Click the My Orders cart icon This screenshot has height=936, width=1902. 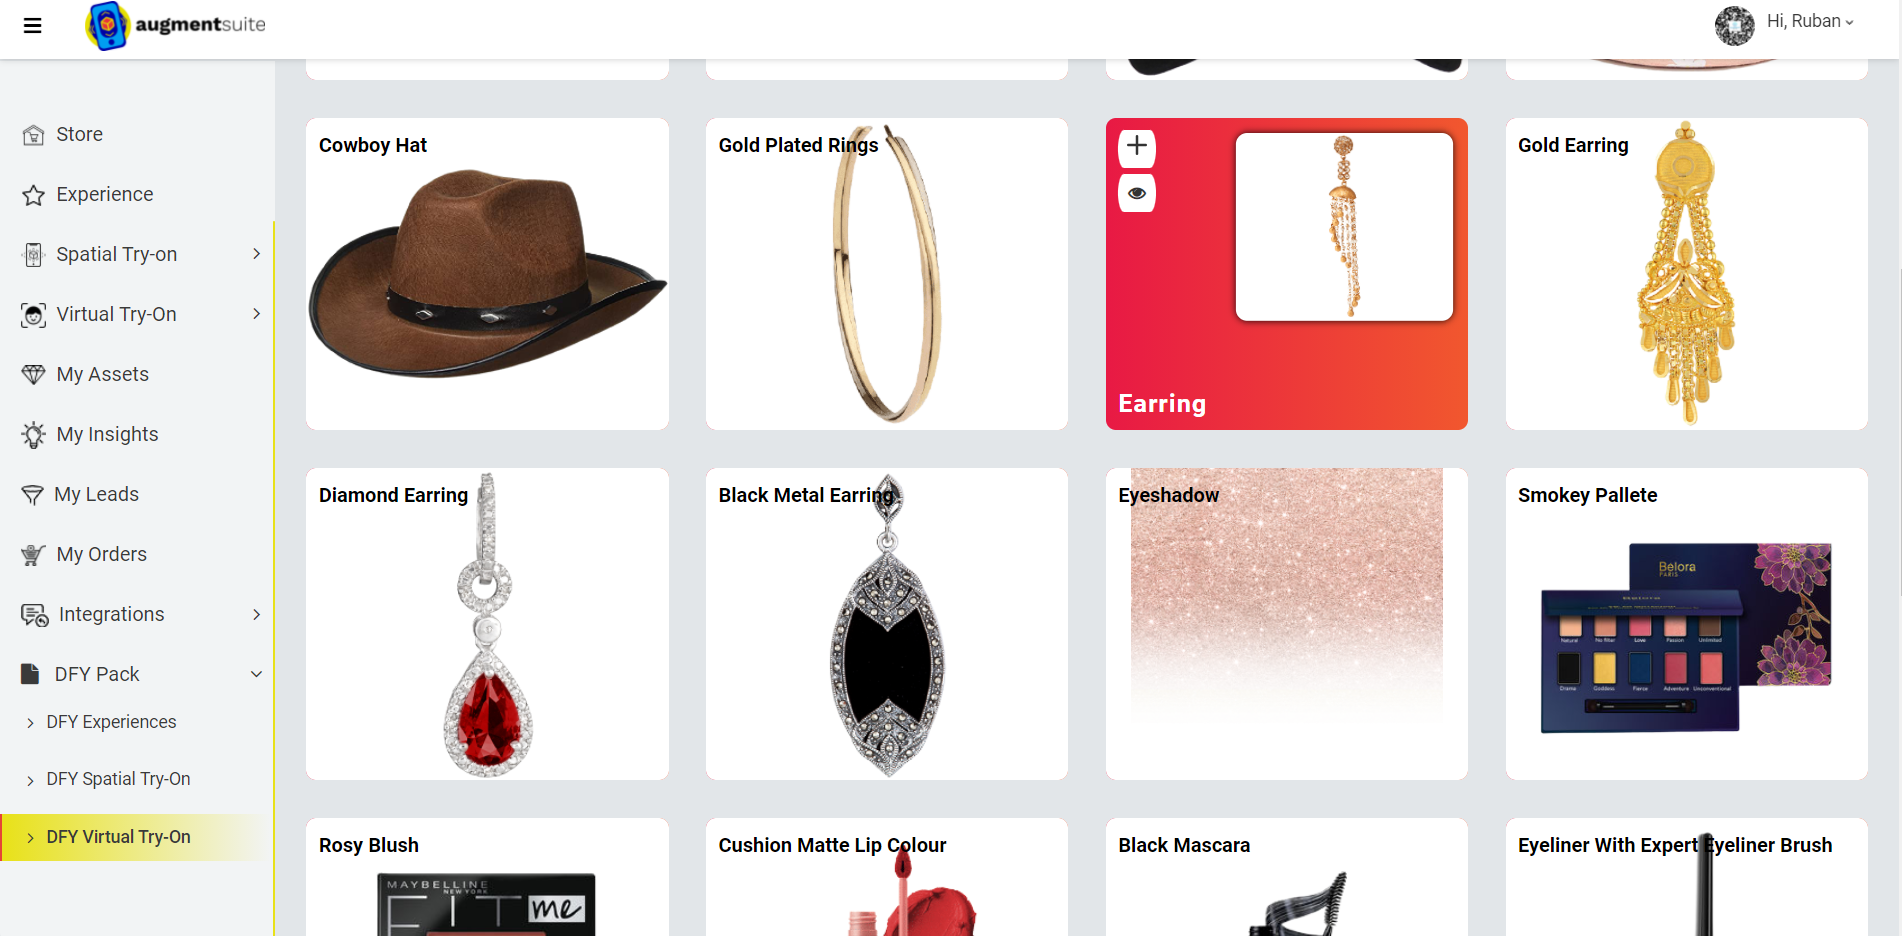tap(33, 555)
